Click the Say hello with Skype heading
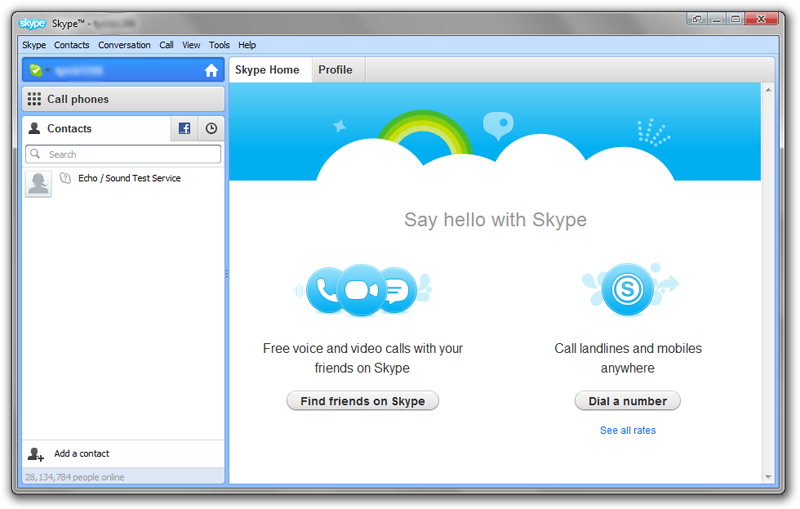800x509 pixels. [495, 220]
